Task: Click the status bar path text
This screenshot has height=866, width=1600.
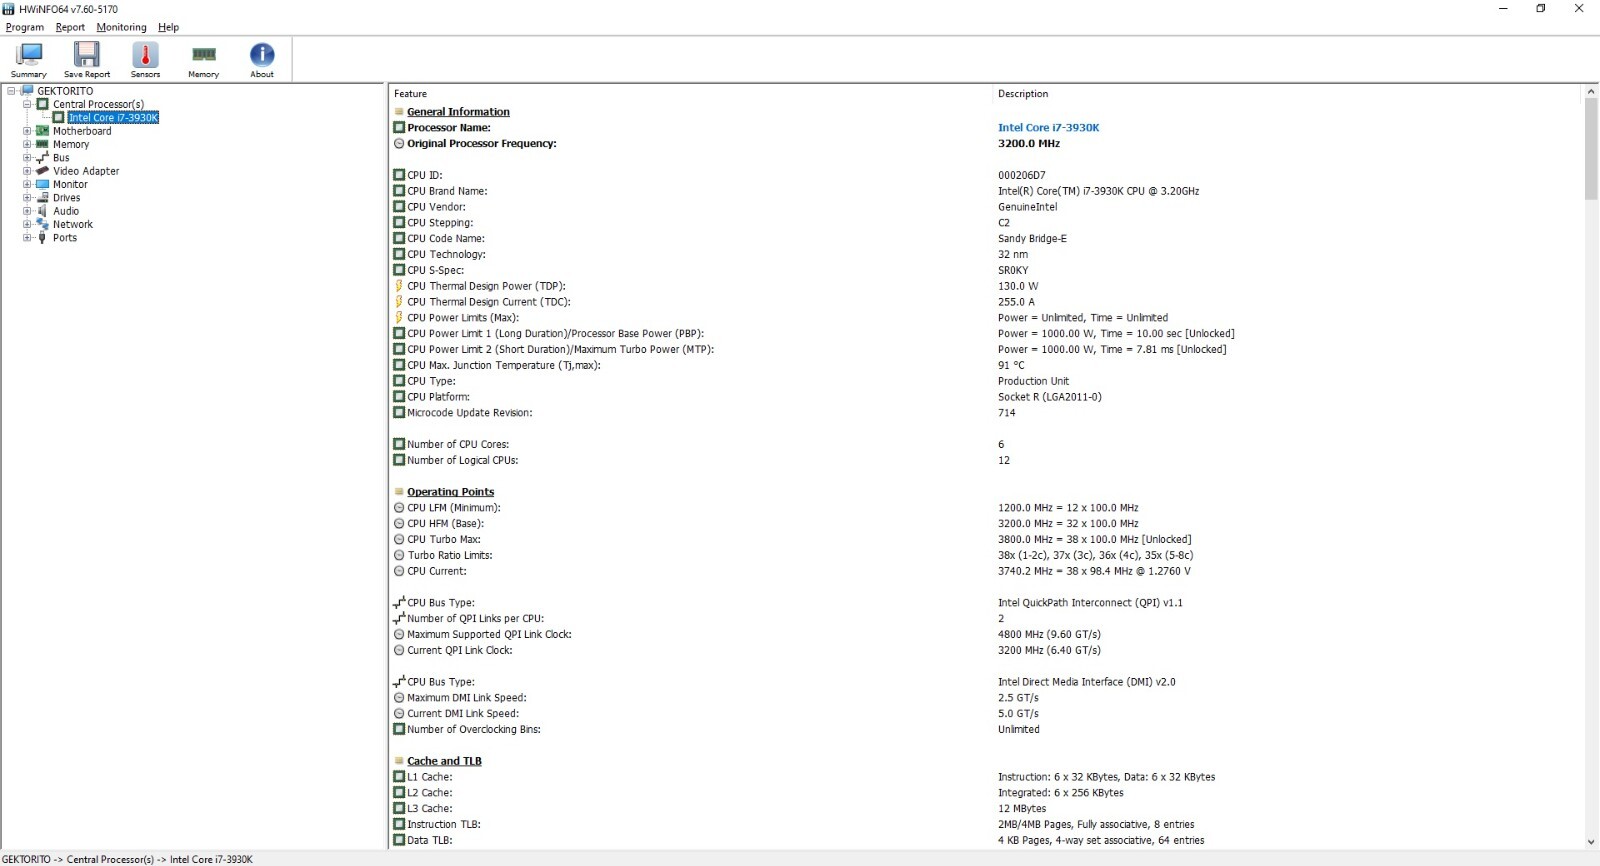Action: tap(127, 859)
